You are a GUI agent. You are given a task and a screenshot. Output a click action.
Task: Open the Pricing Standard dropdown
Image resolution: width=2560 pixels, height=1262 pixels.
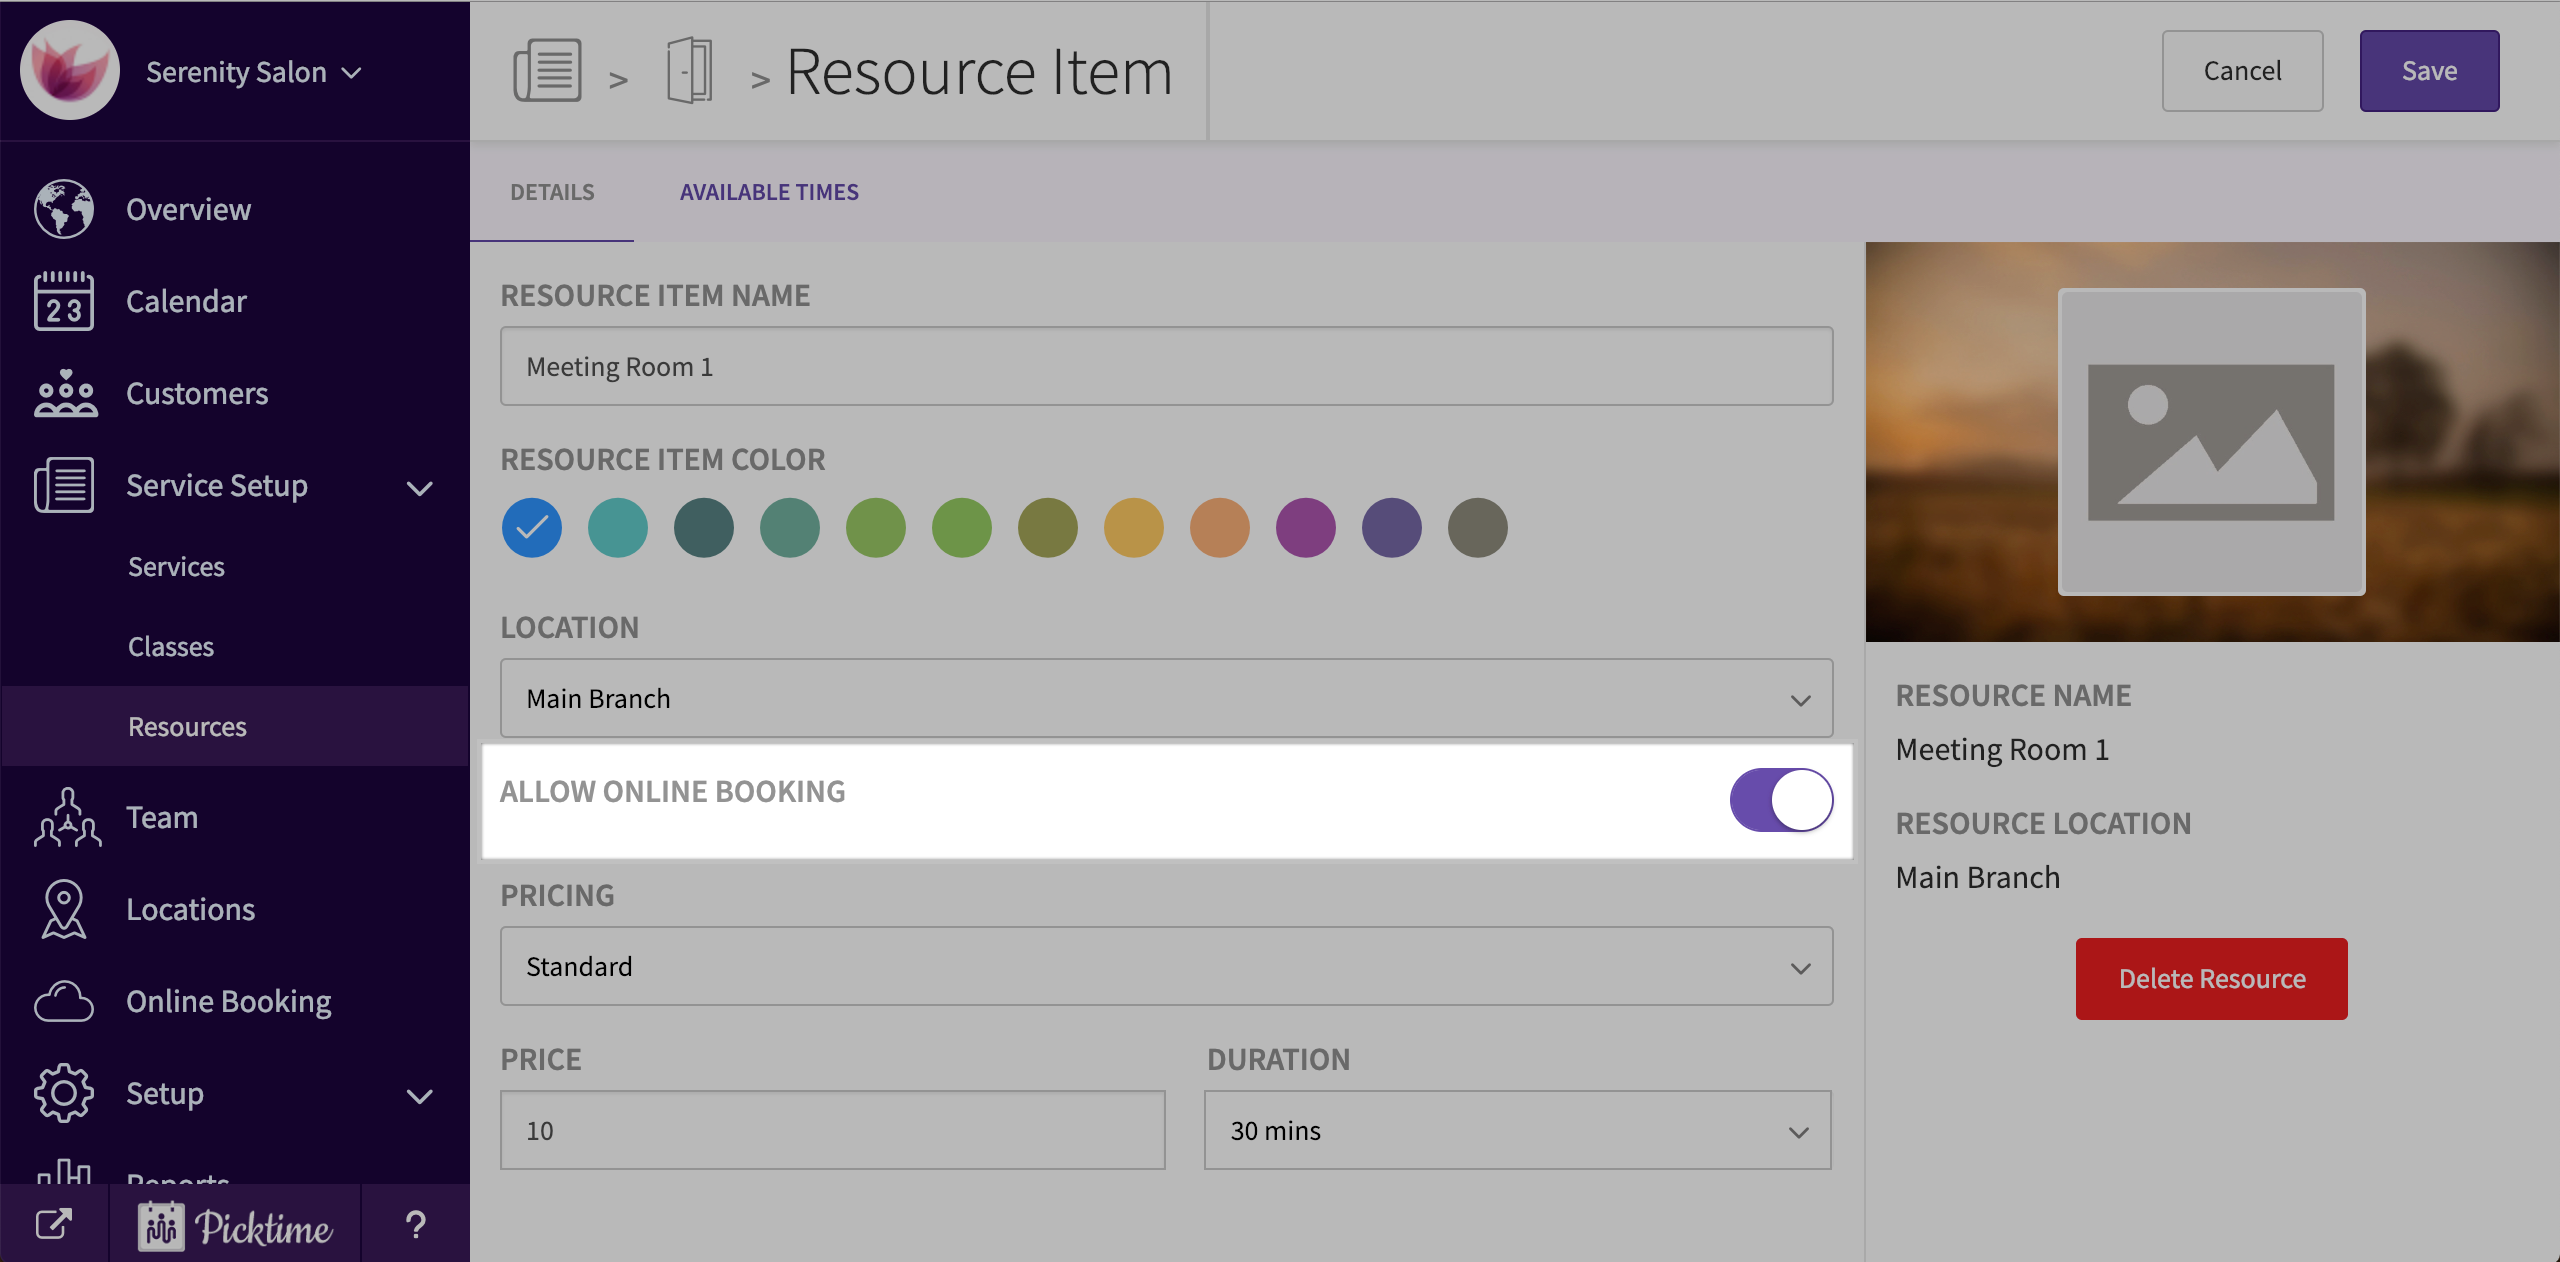[x=1166, y=966]
